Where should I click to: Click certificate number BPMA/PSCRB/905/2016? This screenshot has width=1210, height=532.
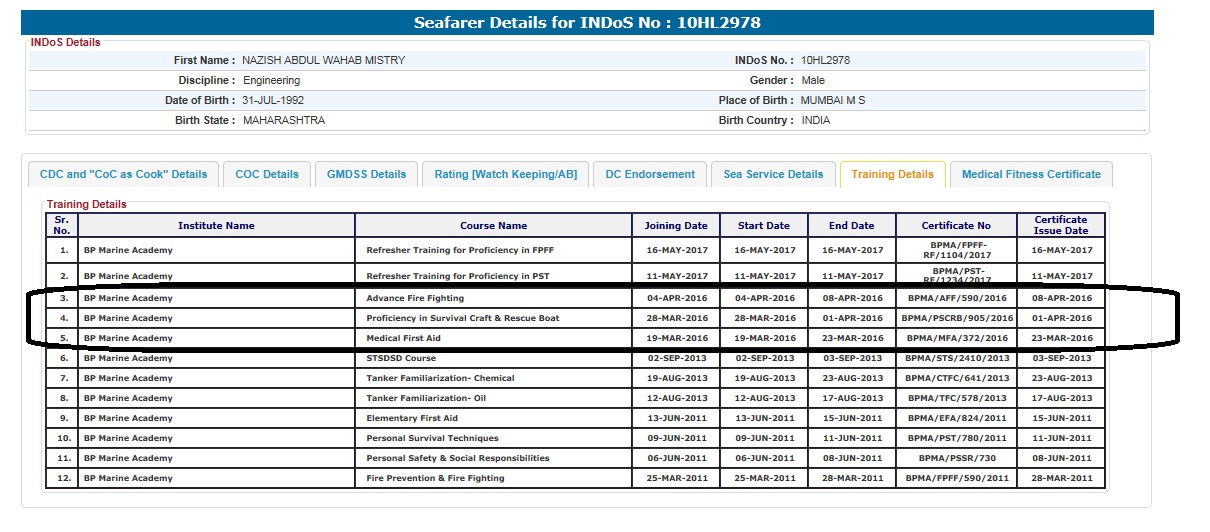pyautogui.click(x=956, y=318)
